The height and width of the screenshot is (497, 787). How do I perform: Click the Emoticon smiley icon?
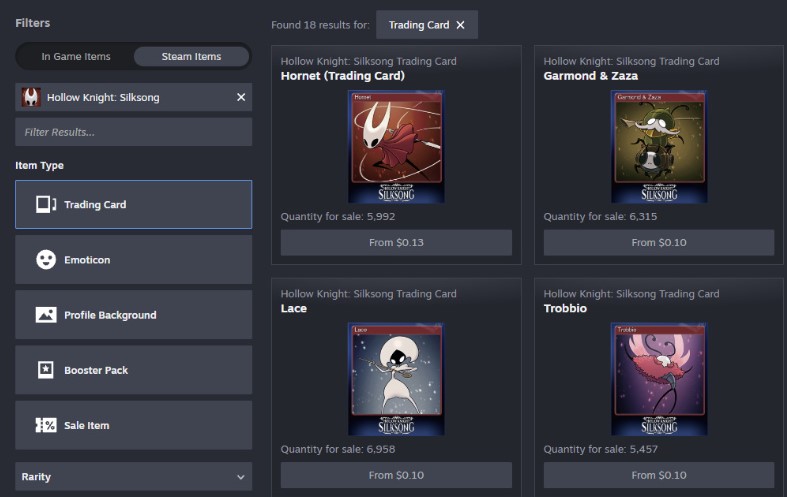point(46,260)
